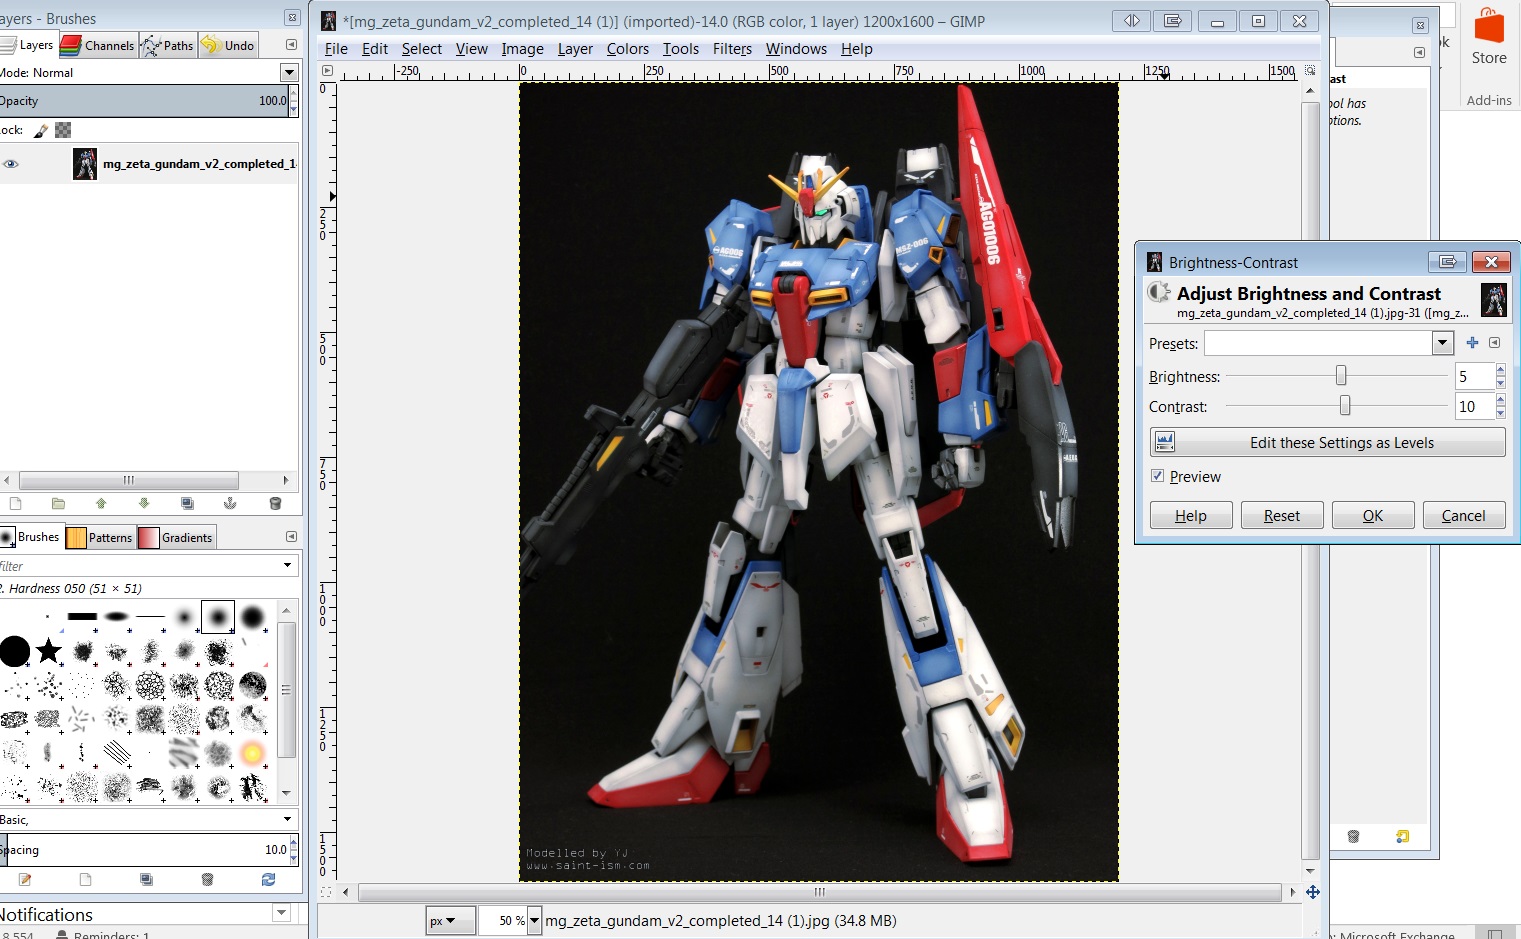Screen dimensions: 1521x939
Task: Save preset with the blue plus icon
Action: pyautogui.click(x=1472, y=343)
